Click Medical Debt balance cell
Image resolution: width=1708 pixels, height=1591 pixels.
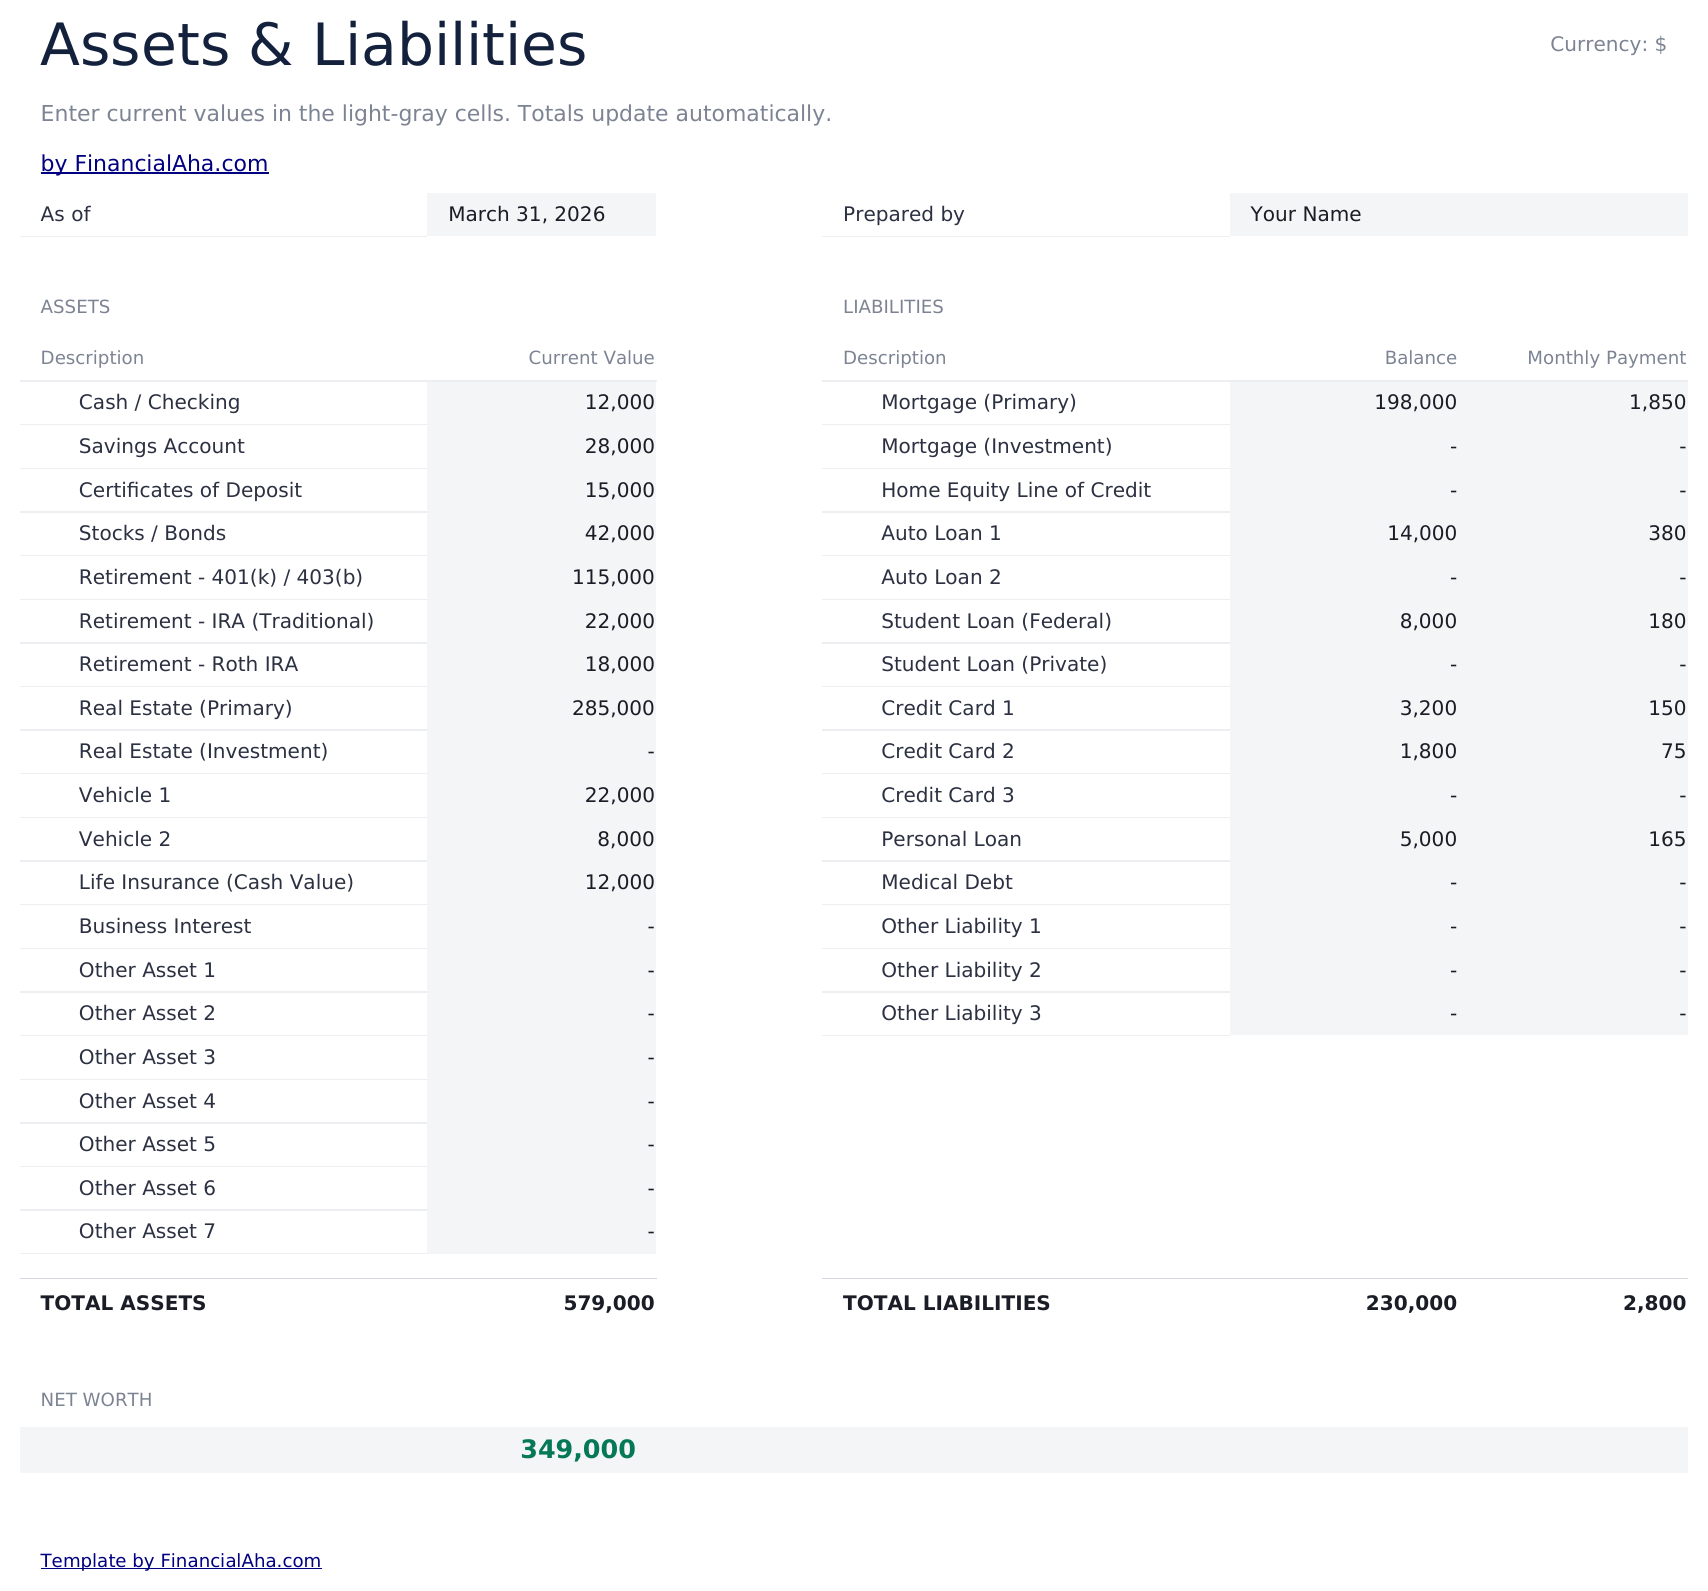[x=1344, y=882]
